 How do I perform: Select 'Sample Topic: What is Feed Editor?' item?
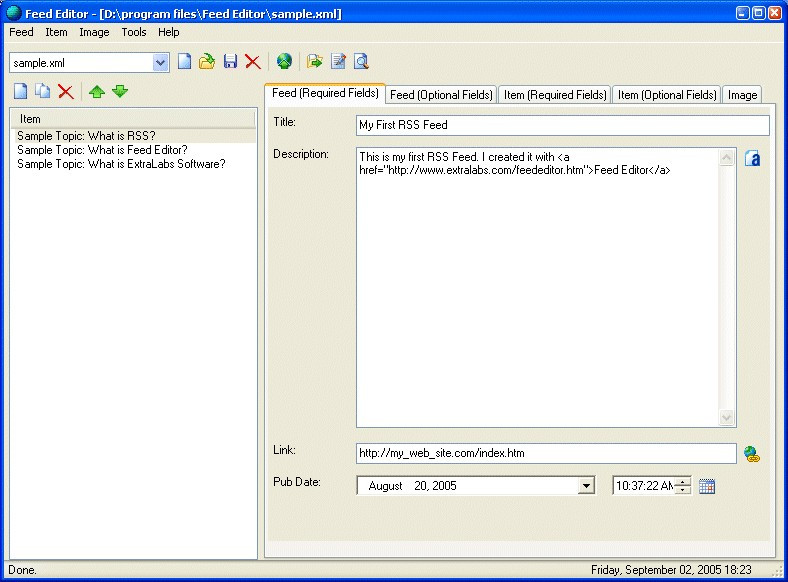point(102,150)
